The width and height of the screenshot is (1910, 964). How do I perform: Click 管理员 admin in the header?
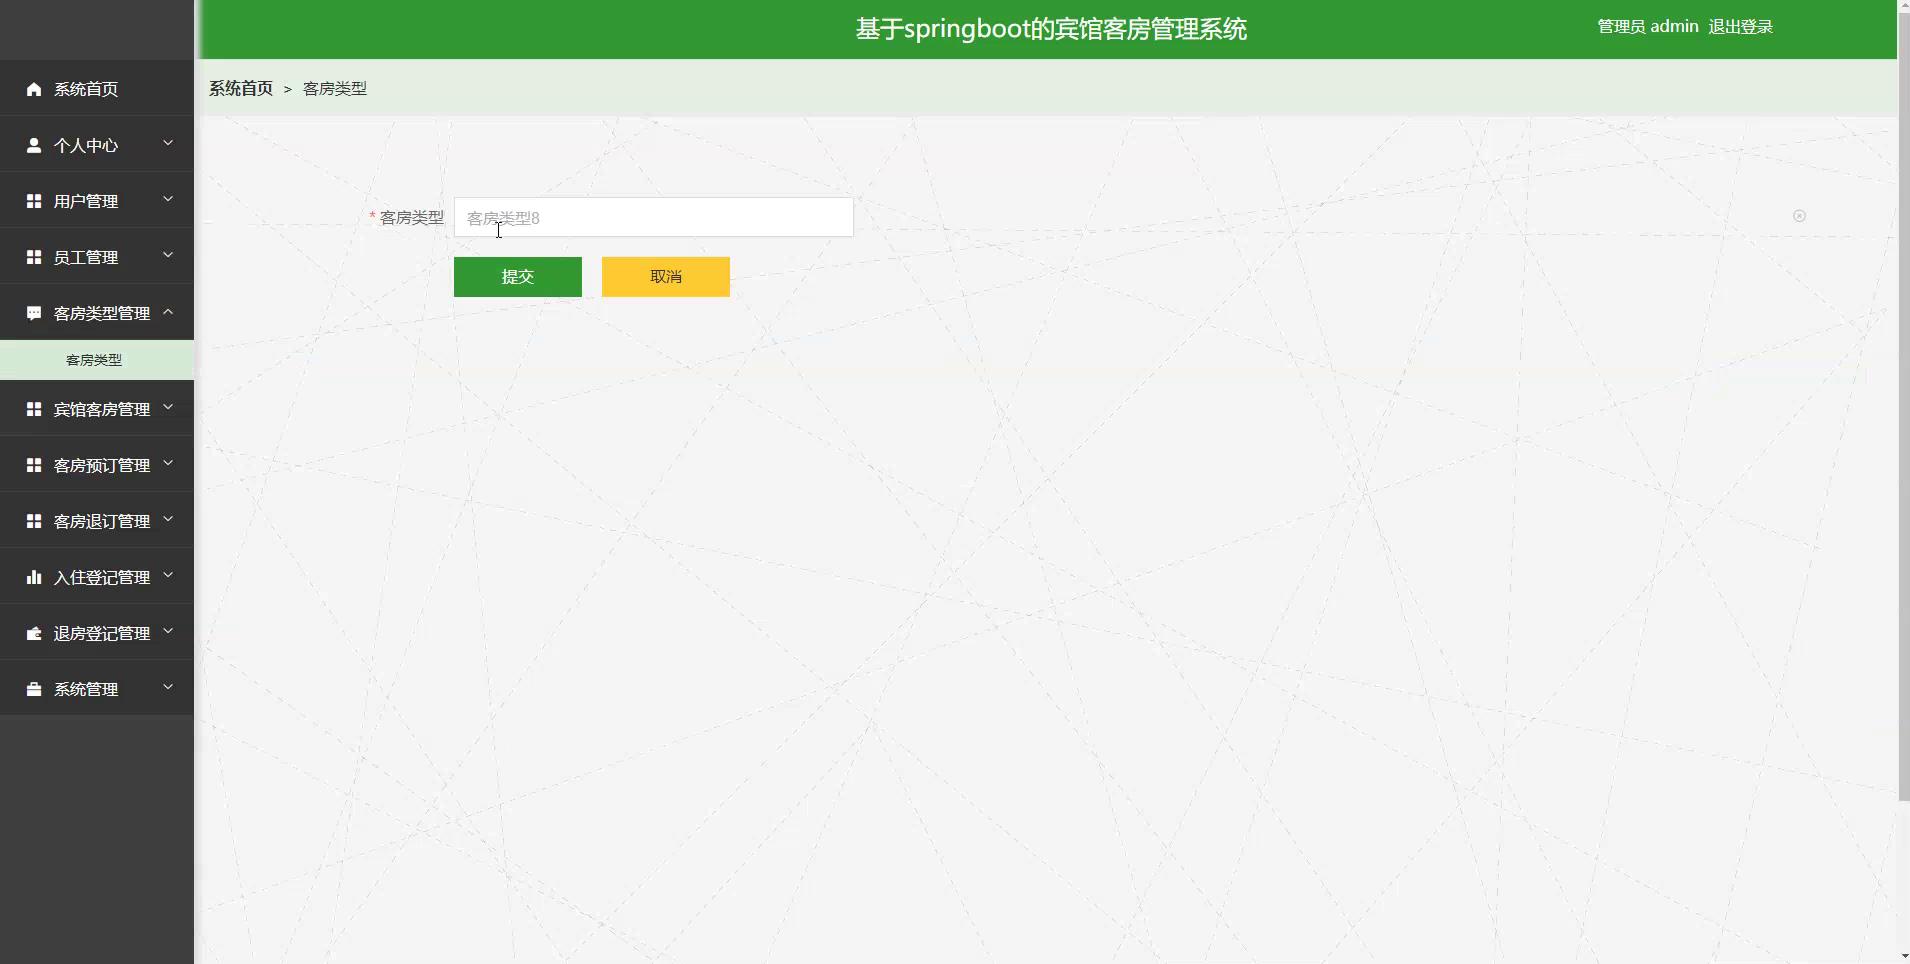tap(1648, 27)
